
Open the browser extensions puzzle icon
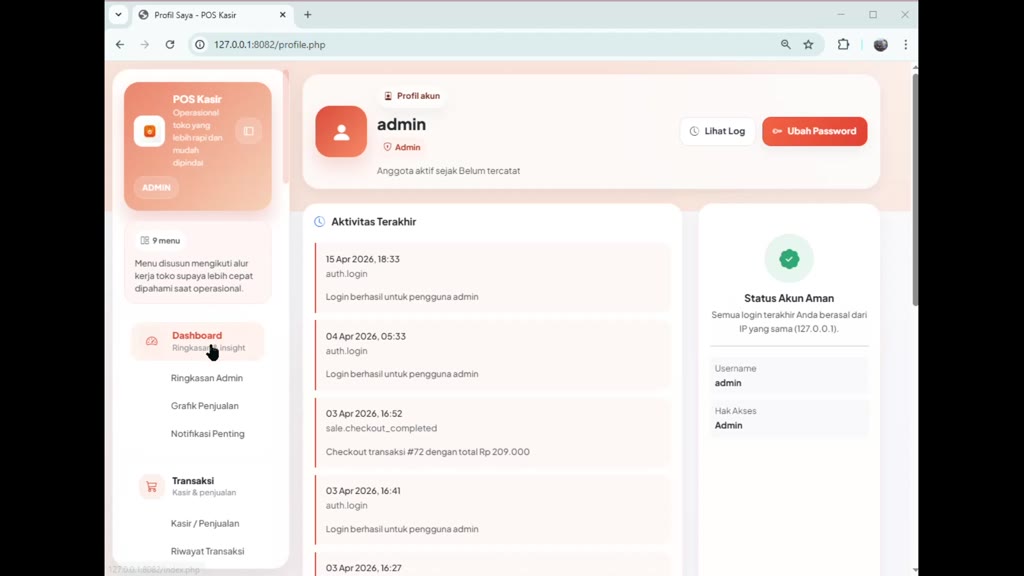coord(844,44)
